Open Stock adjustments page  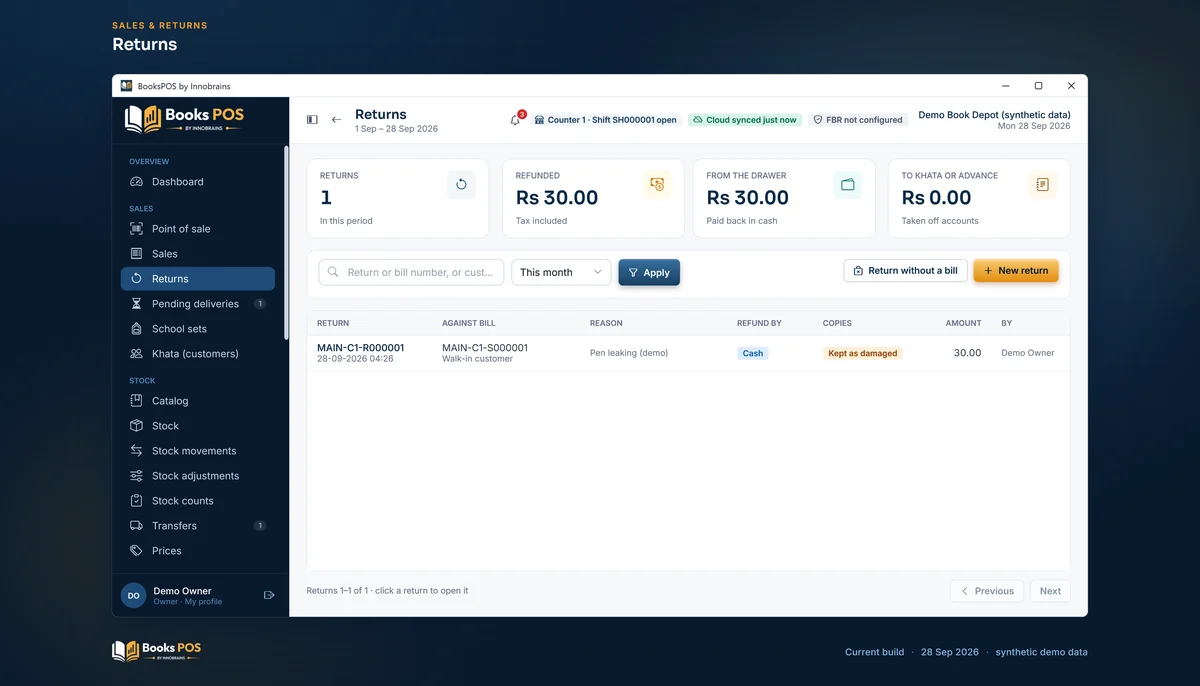197,476
